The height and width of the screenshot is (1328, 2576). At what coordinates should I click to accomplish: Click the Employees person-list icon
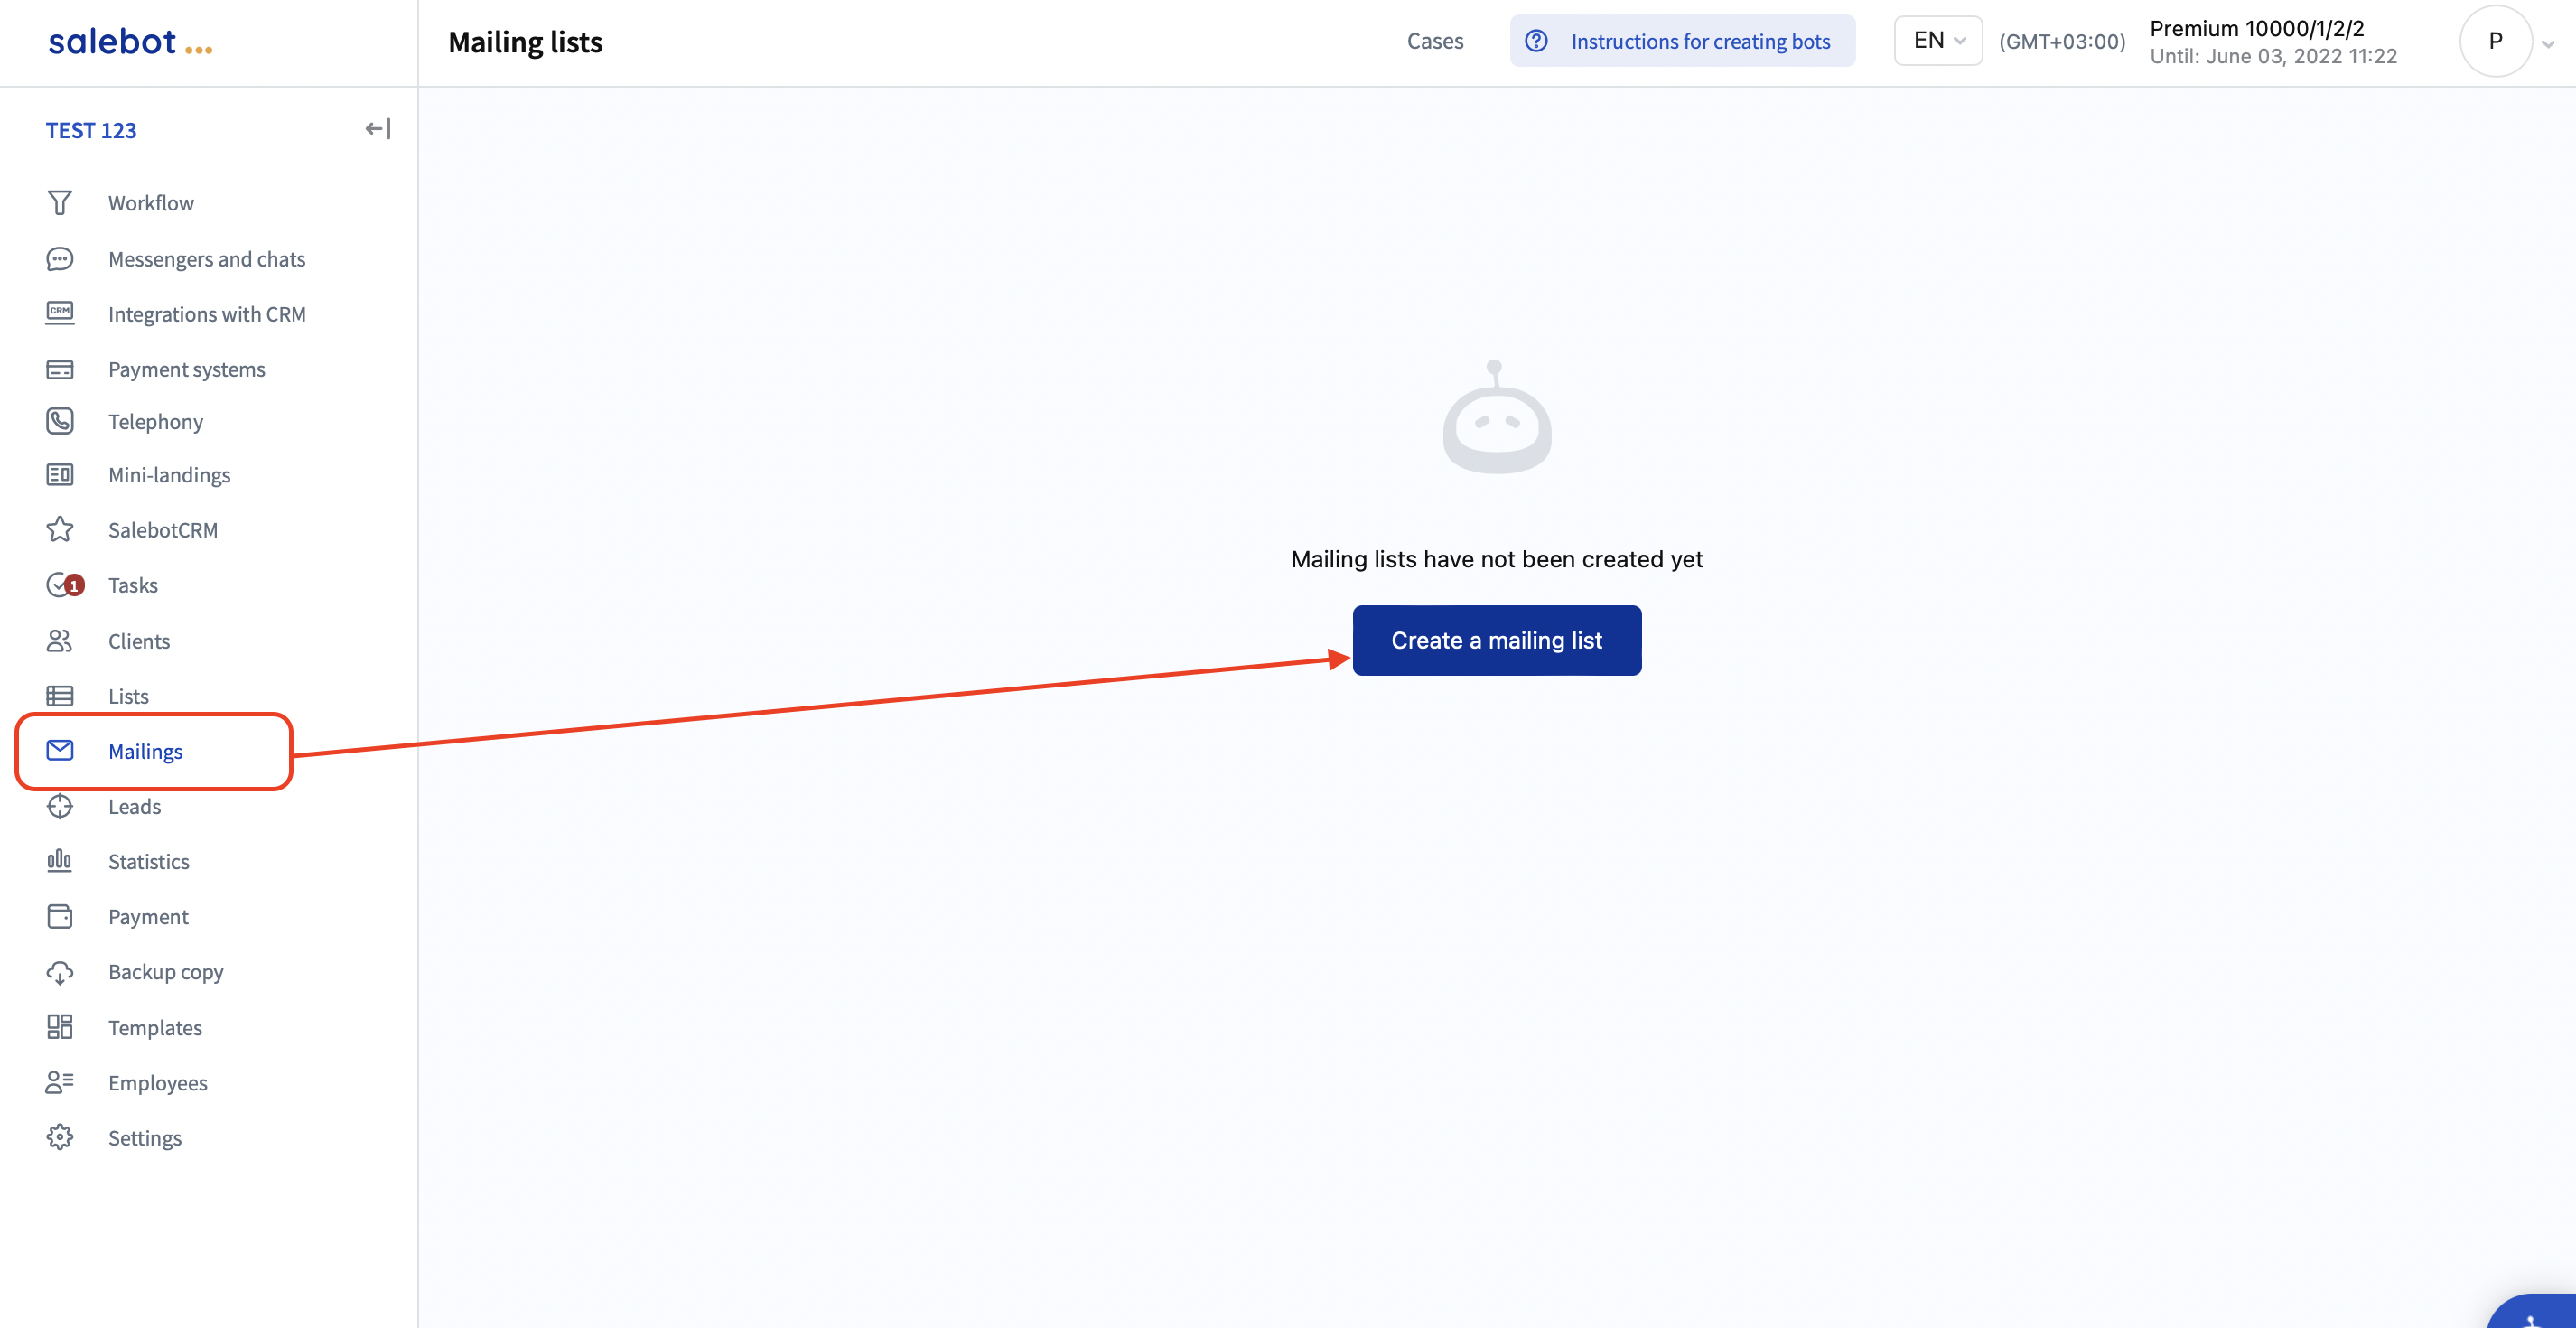click(x=60, y=1082)
